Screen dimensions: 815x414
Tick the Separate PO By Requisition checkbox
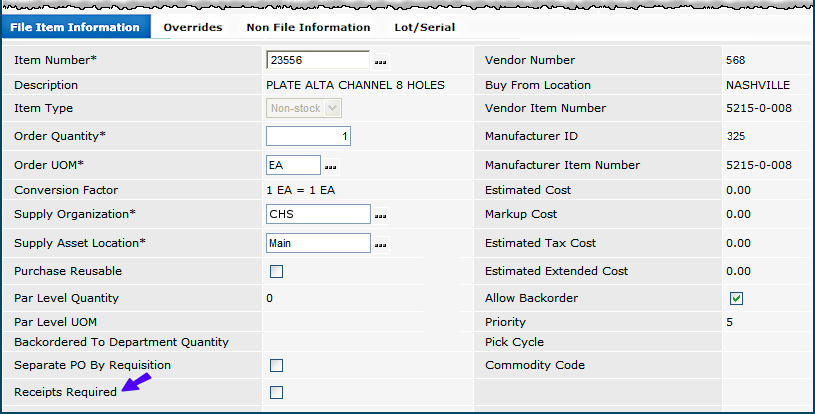[x=276, y=365]
